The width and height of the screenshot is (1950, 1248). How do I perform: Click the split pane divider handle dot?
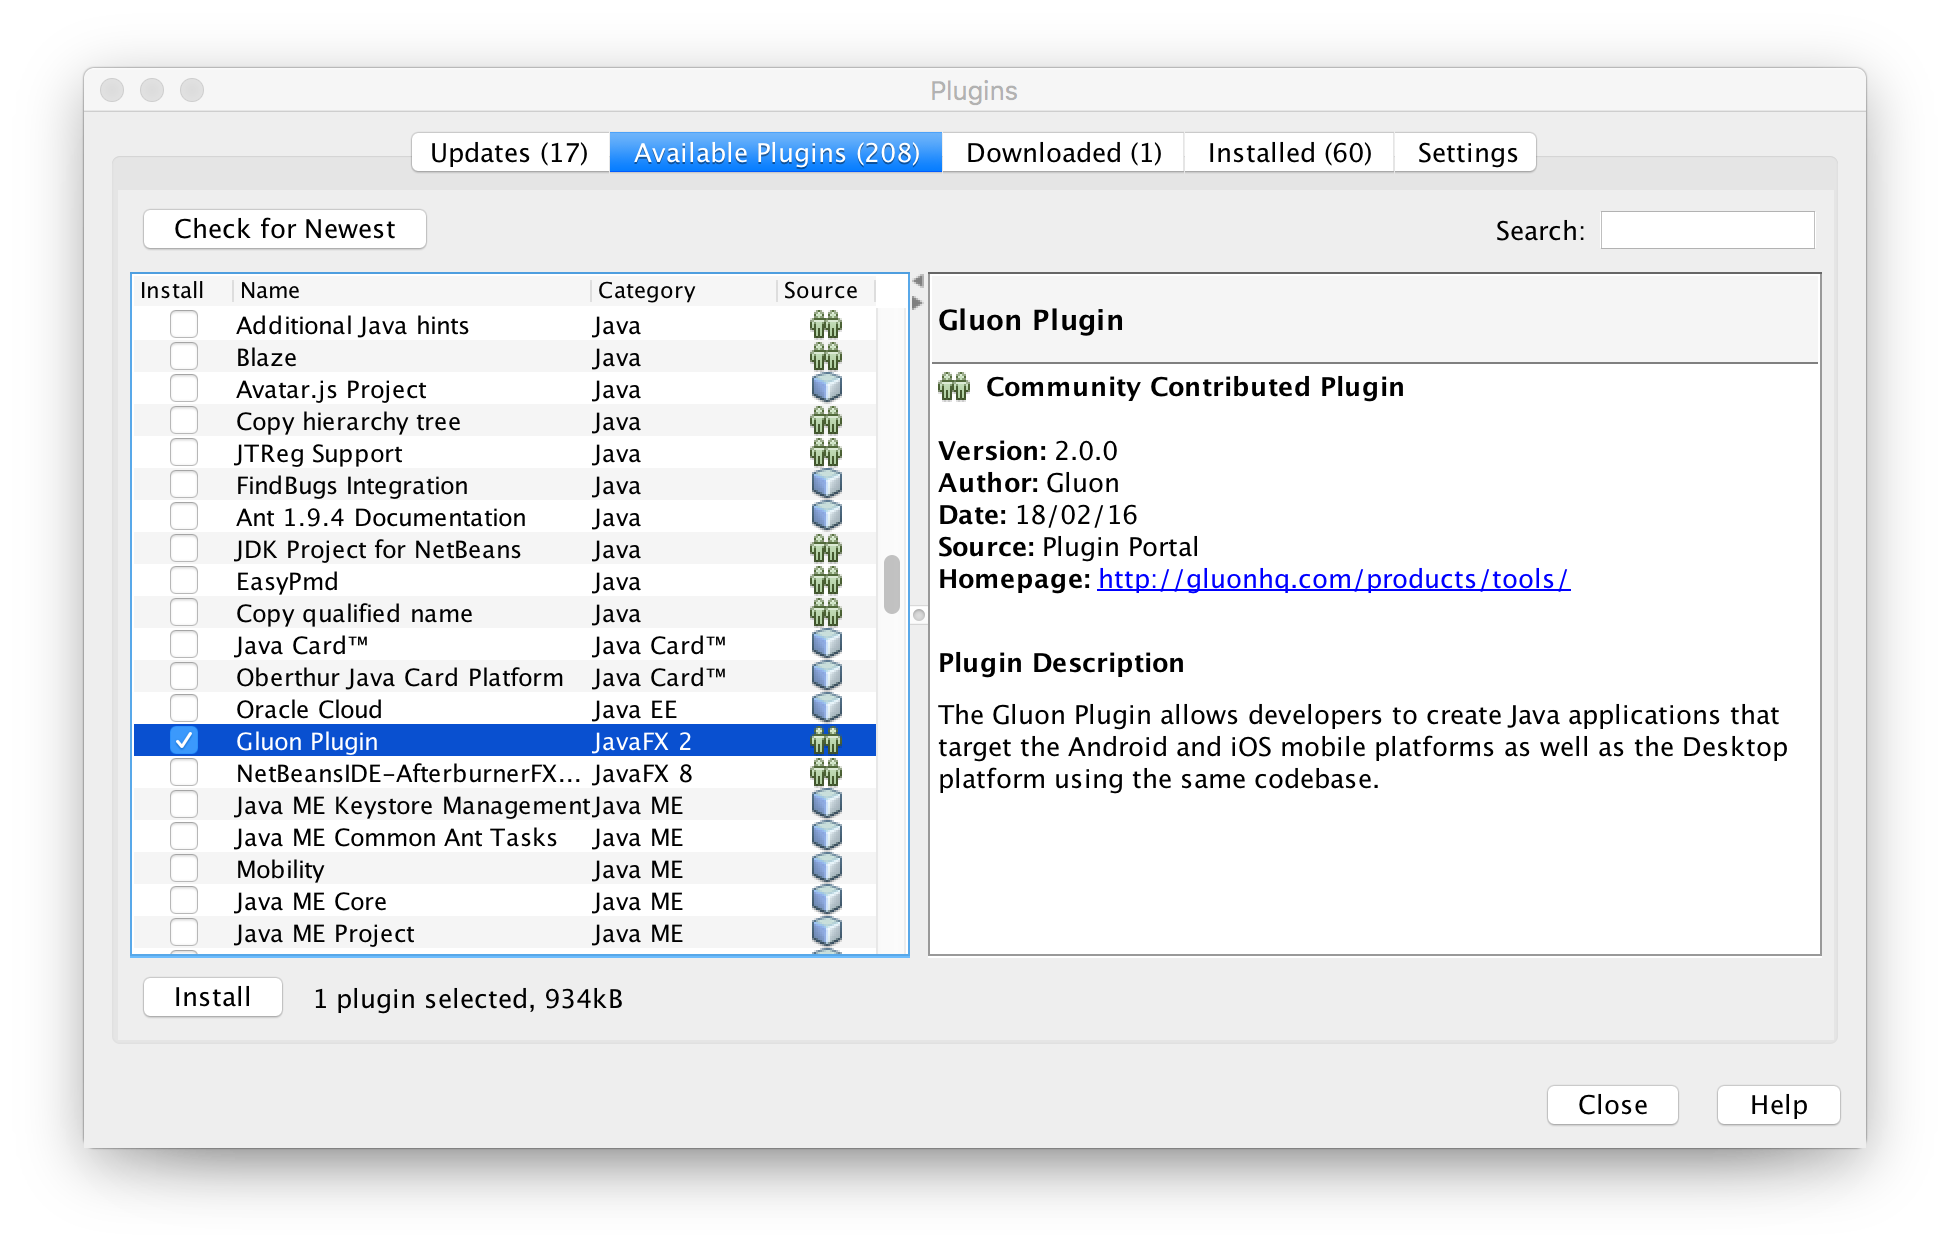click(x=919, y=615)
